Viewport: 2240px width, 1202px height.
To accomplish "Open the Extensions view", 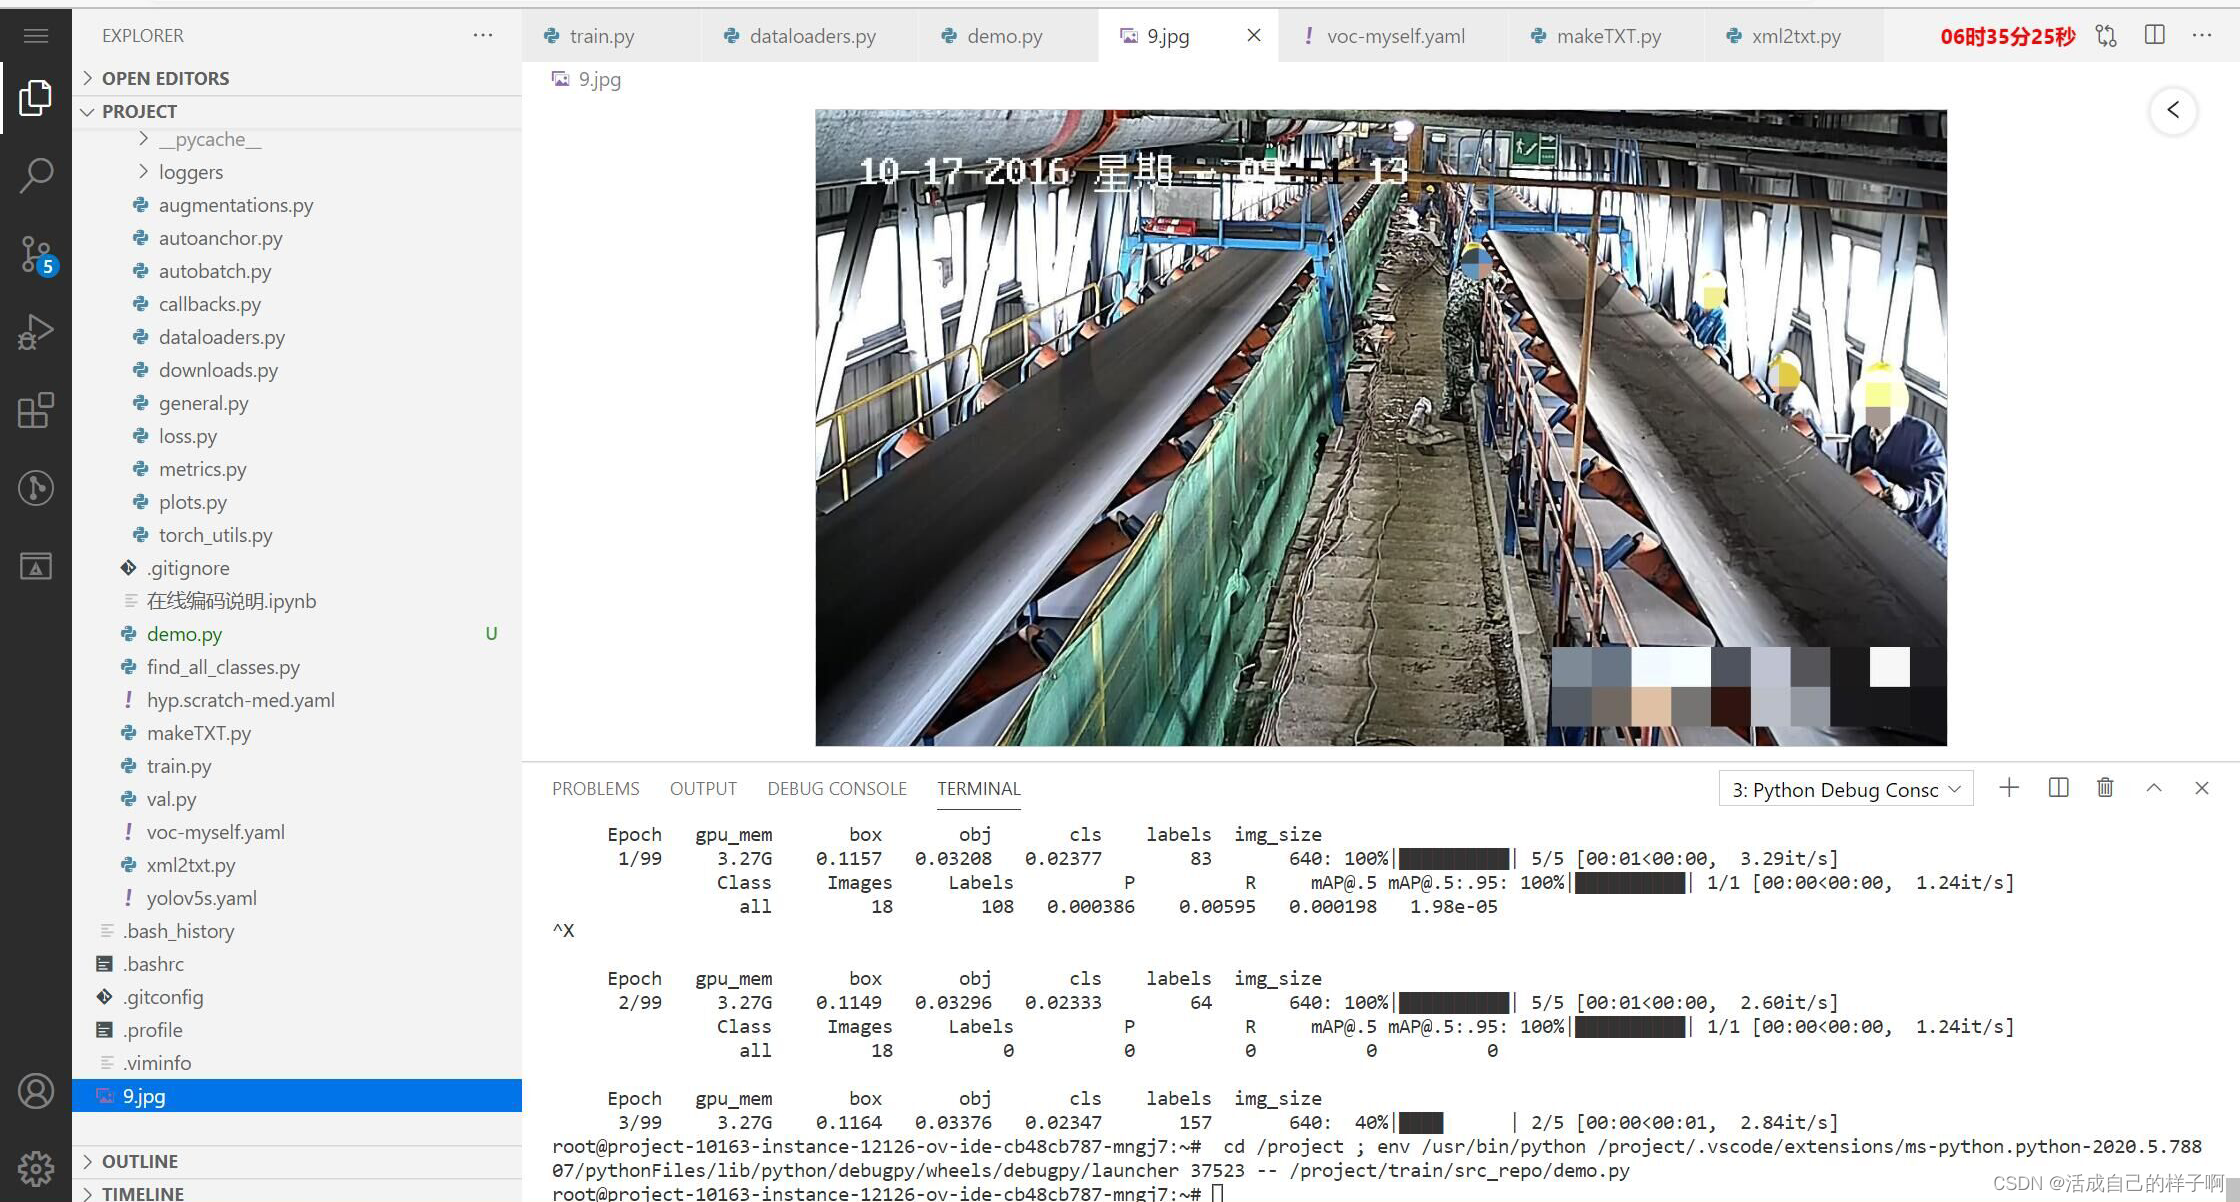I will (36, 410).
